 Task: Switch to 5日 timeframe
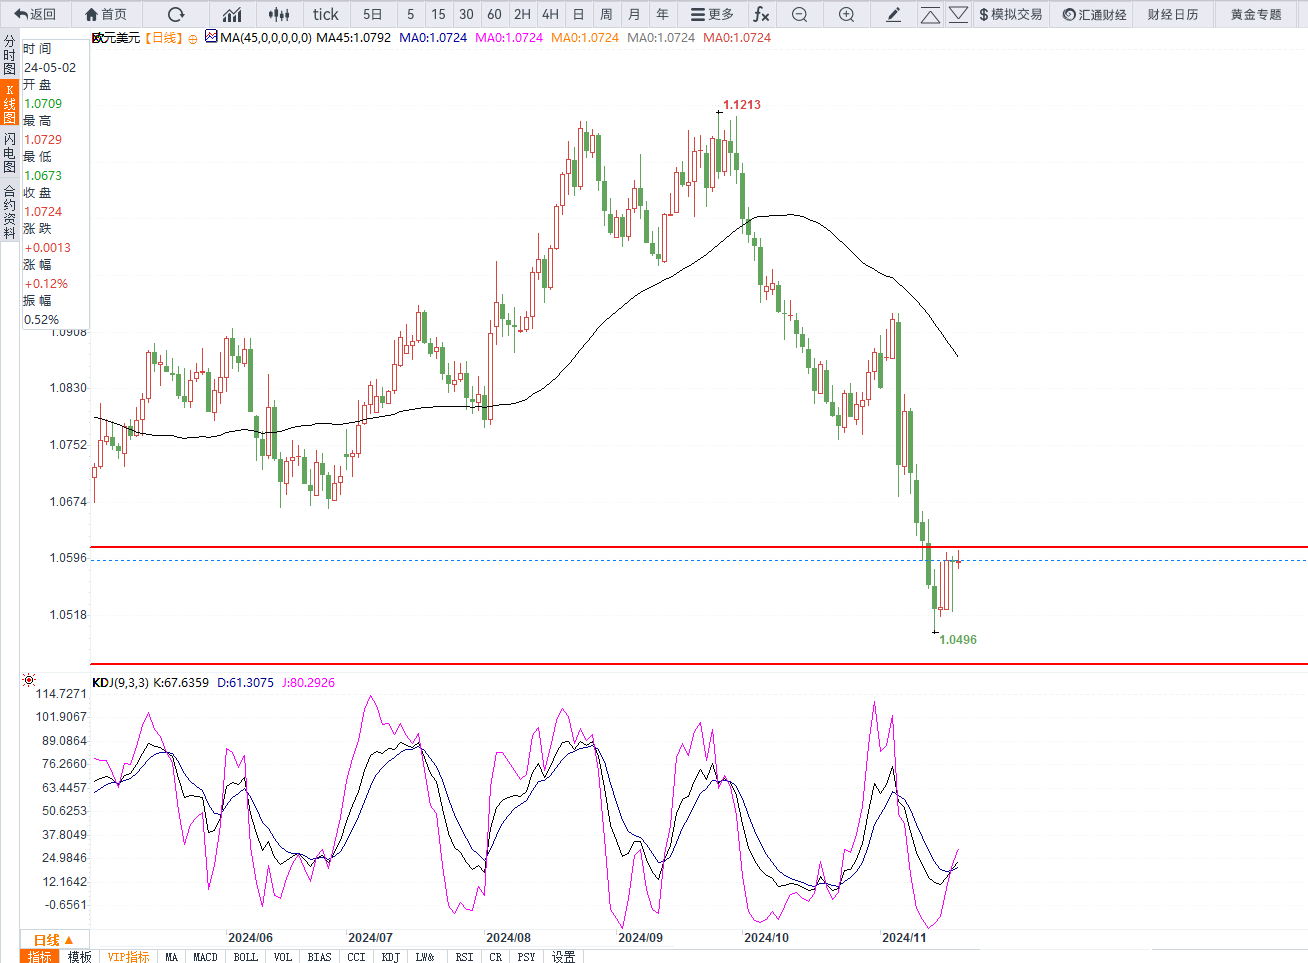click(x=373, y=14)
